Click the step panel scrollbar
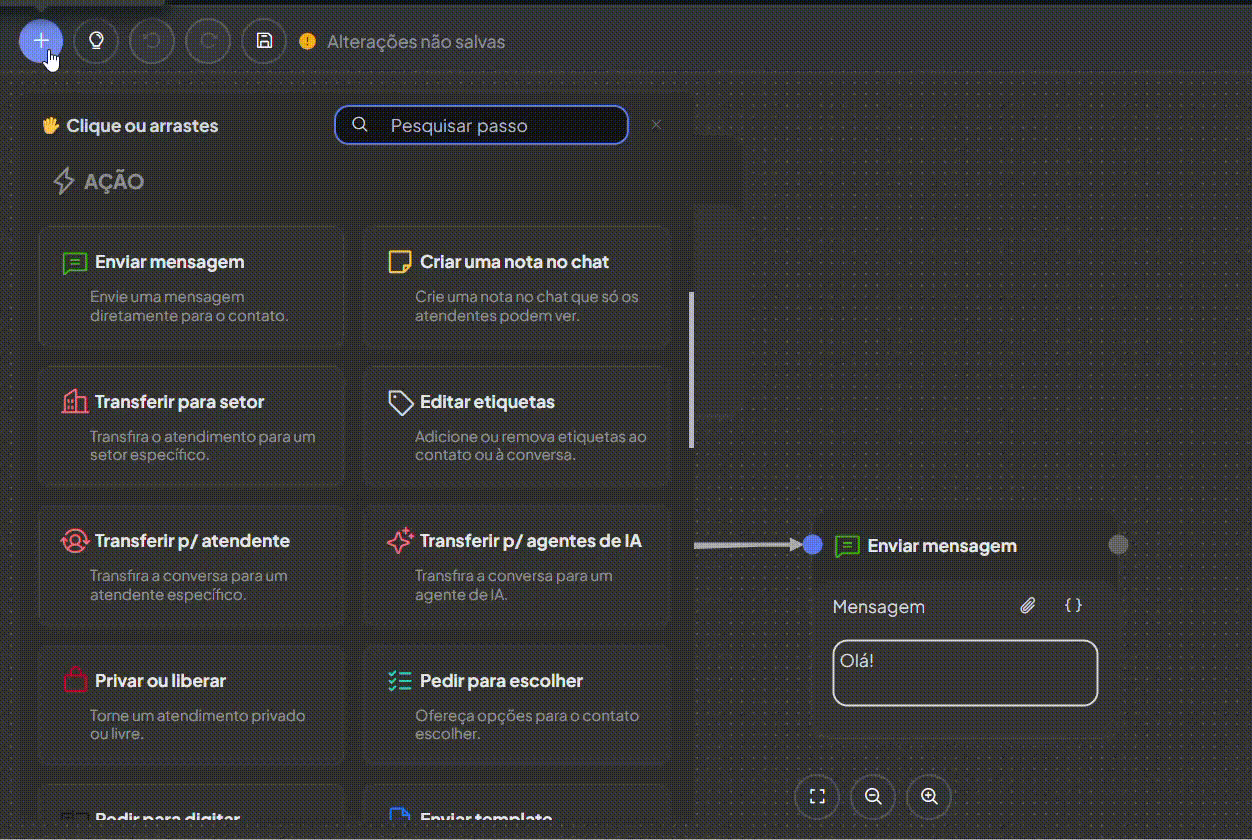 click(x=690, y=370)
